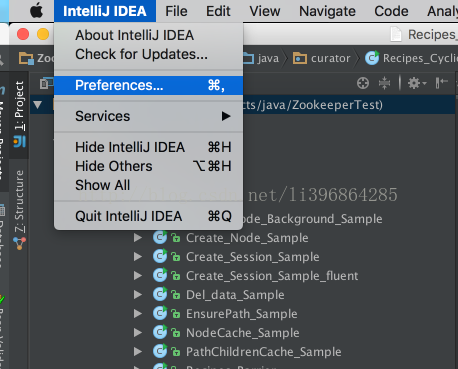Click the Recipes file icon in title bar
The width and height of the screenshot is (458, 369).
[396, 34]
